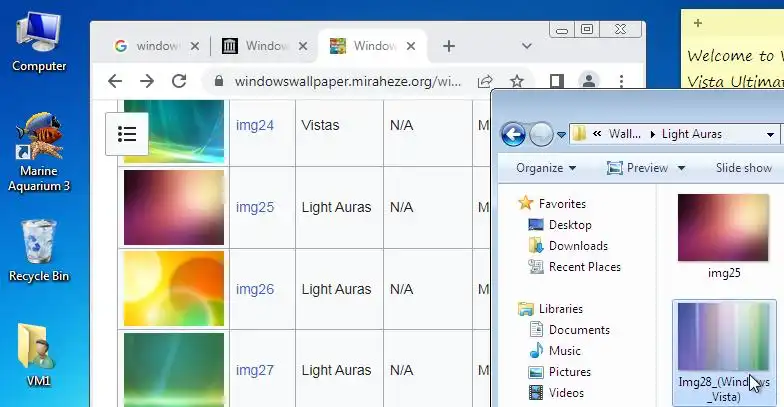
Task: Click img24 wallpaper thumbnail in wiki
Action: [x=174, y=131]
